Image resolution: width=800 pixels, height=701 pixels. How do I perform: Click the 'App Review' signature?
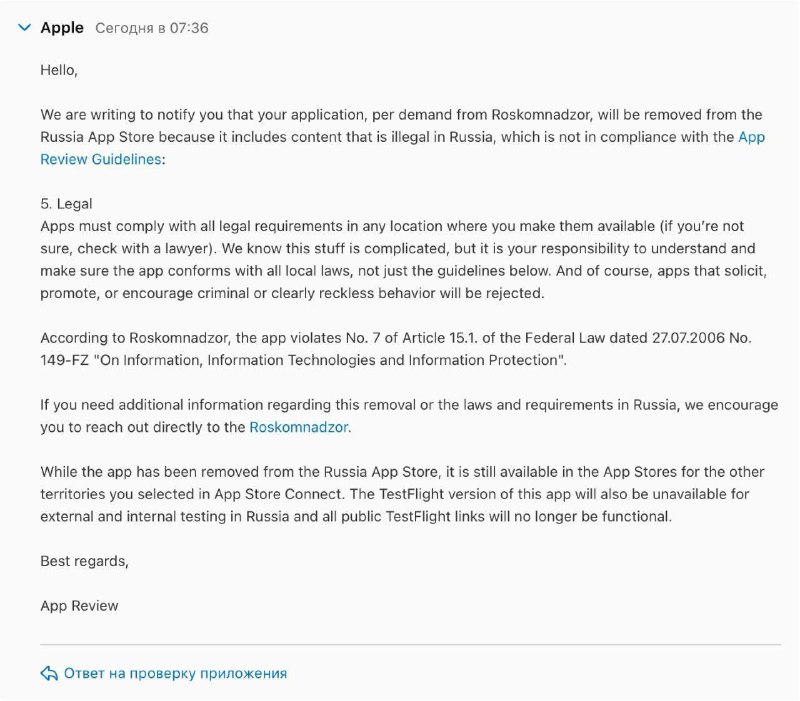point(79,606)
